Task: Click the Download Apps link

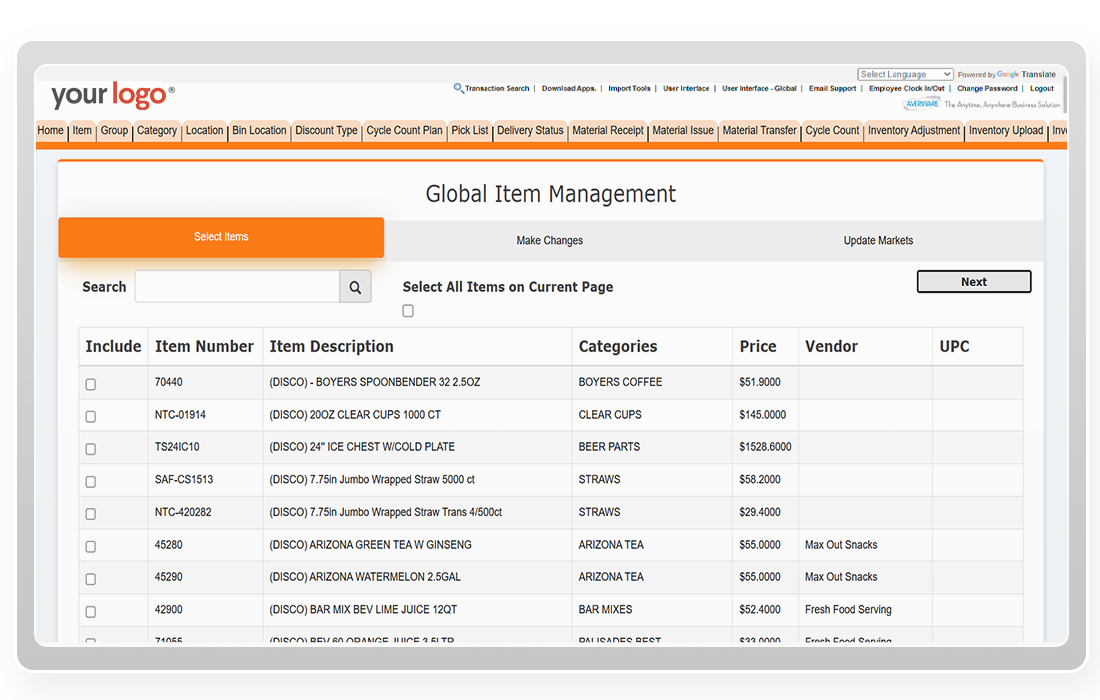Action: [x=569, y=88]
